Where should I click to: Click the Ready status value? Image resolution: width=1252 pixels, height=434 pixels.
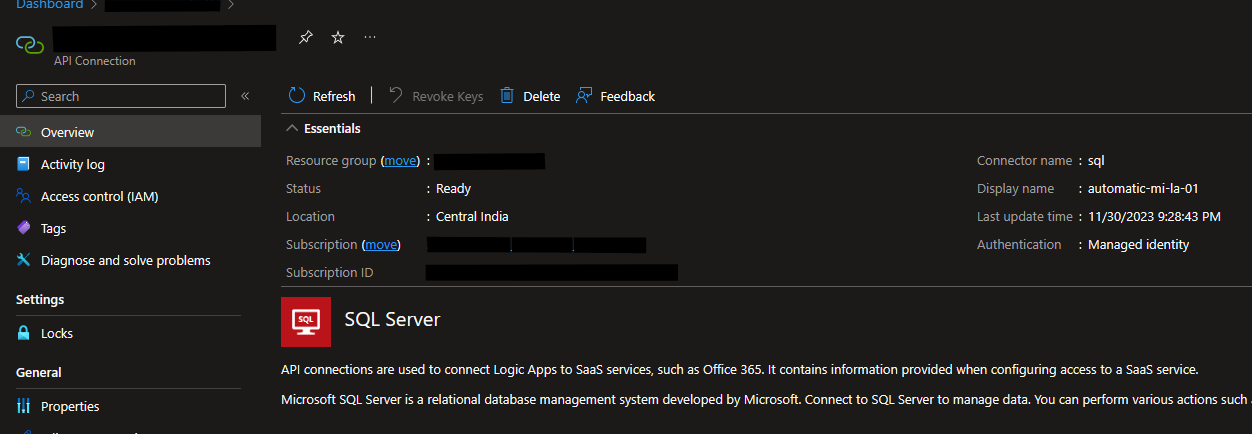(x=453, y=189)
